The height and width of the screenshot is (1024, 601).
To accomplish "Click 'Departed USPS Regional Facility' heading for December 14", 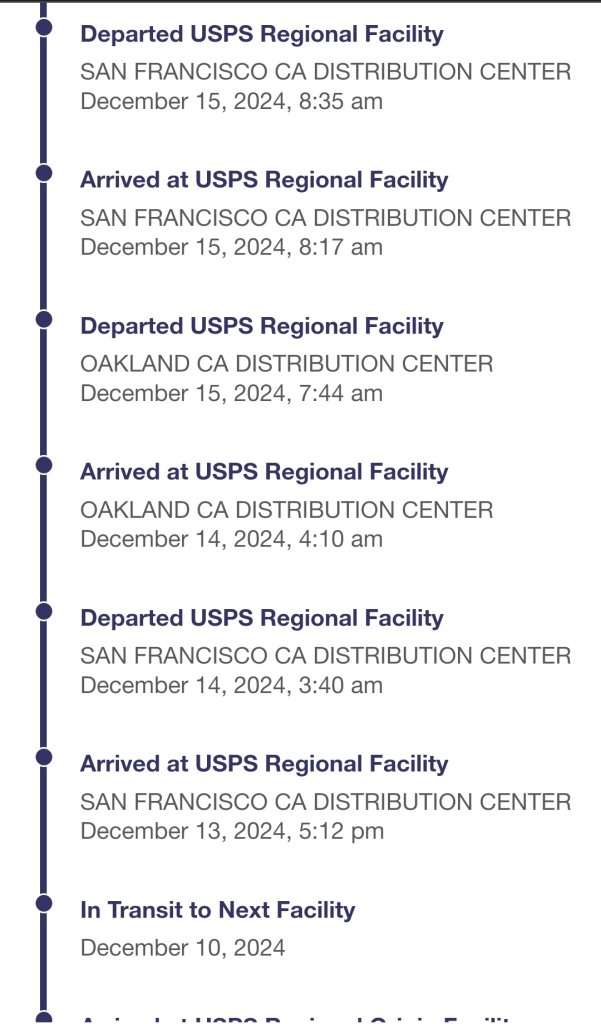I will 261,618.
